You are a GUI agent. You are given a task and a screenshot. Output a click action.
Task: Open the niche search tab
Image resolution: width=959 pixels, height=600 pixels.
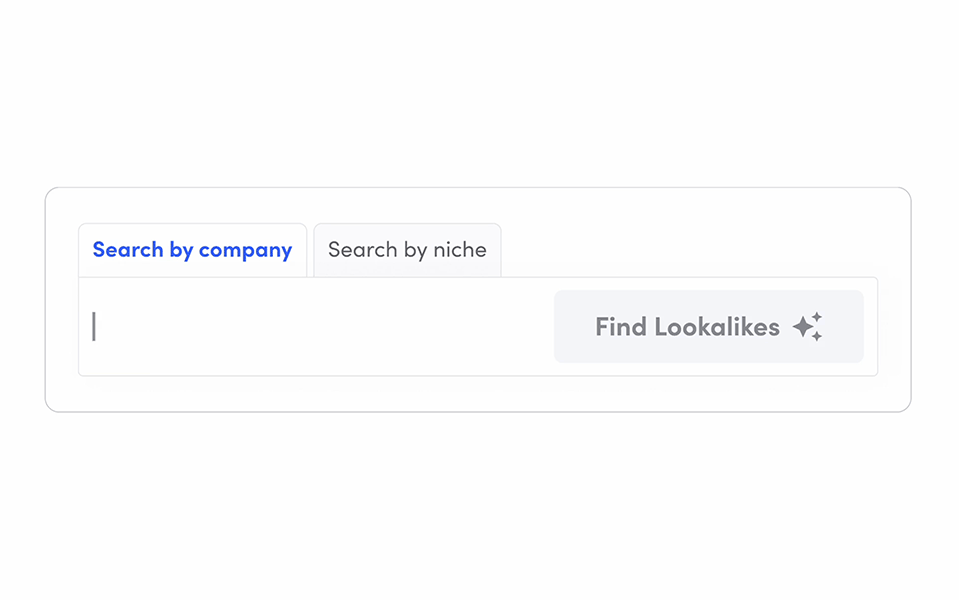407,250
